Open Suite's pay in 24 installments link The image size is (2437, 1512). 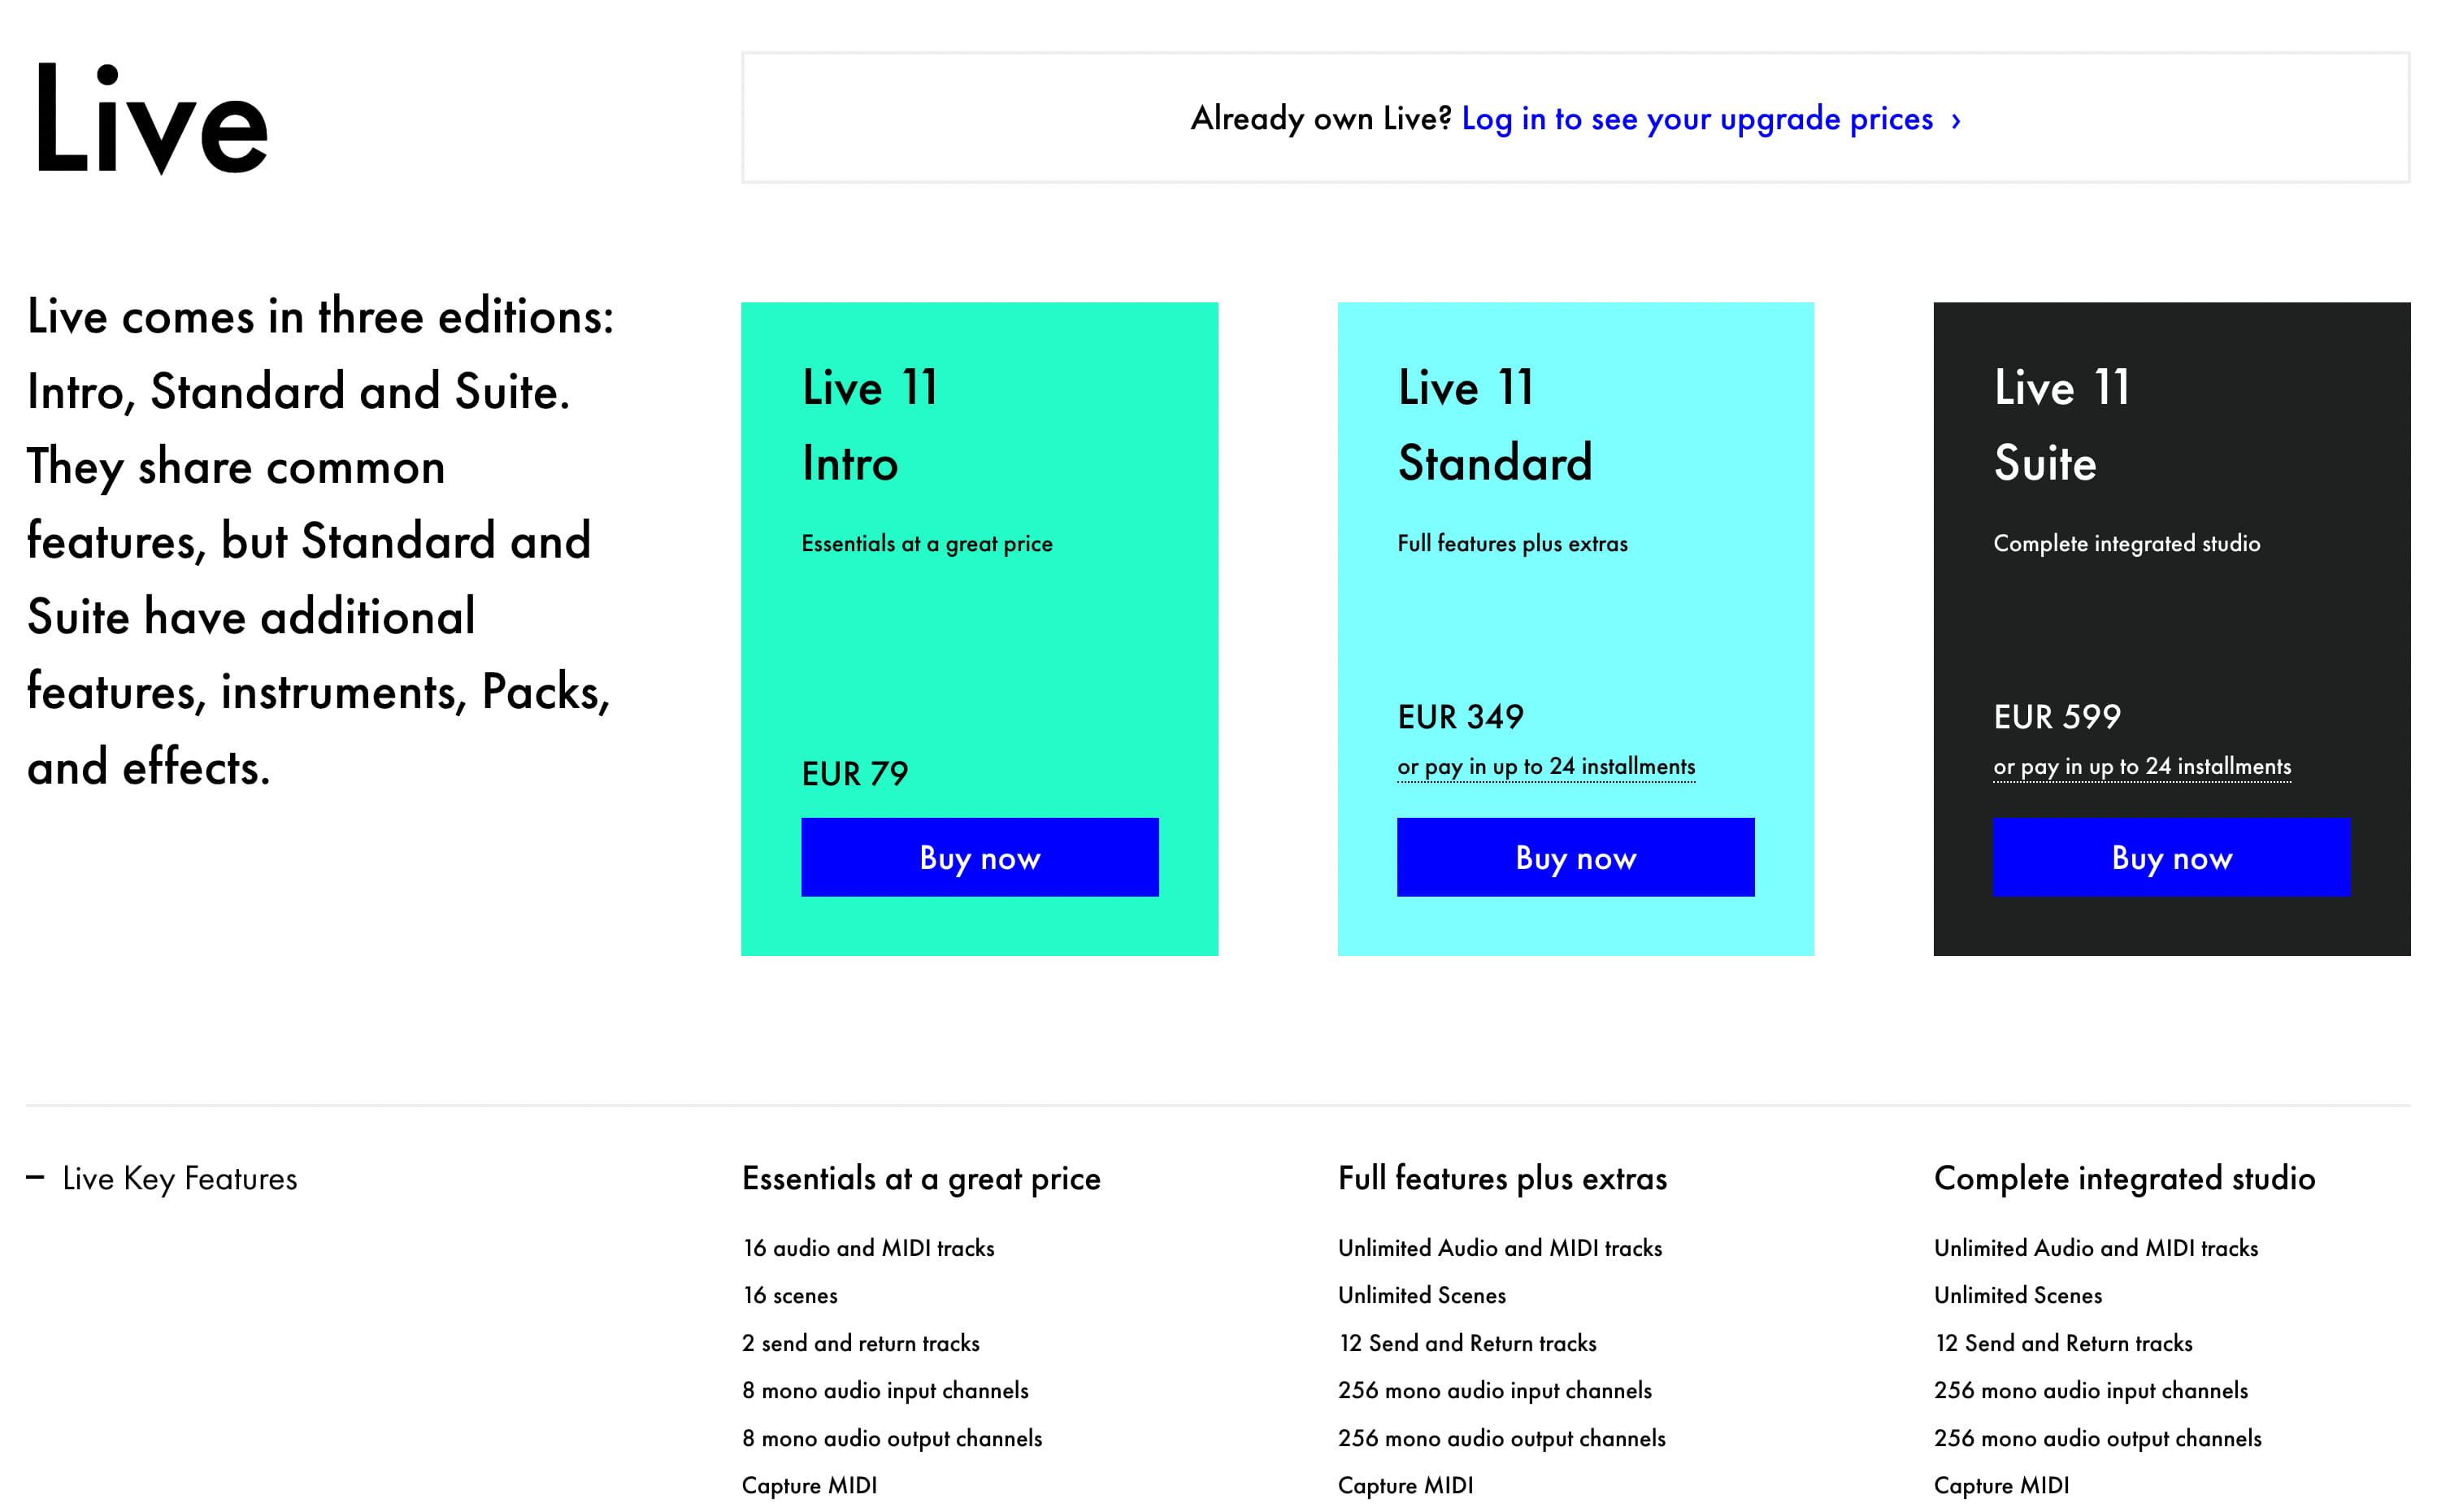tap(2141, 766)
